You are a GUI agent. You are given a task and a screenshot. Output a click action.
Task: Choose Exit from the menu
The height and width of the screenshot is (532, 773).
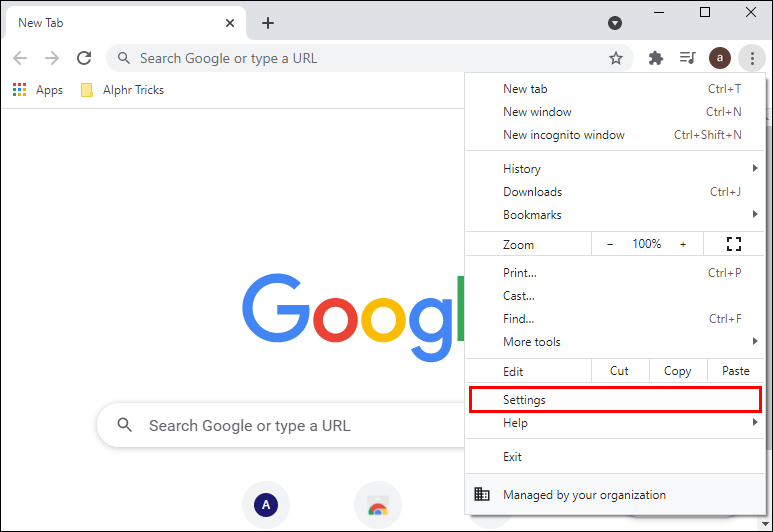tap(615, 457)
